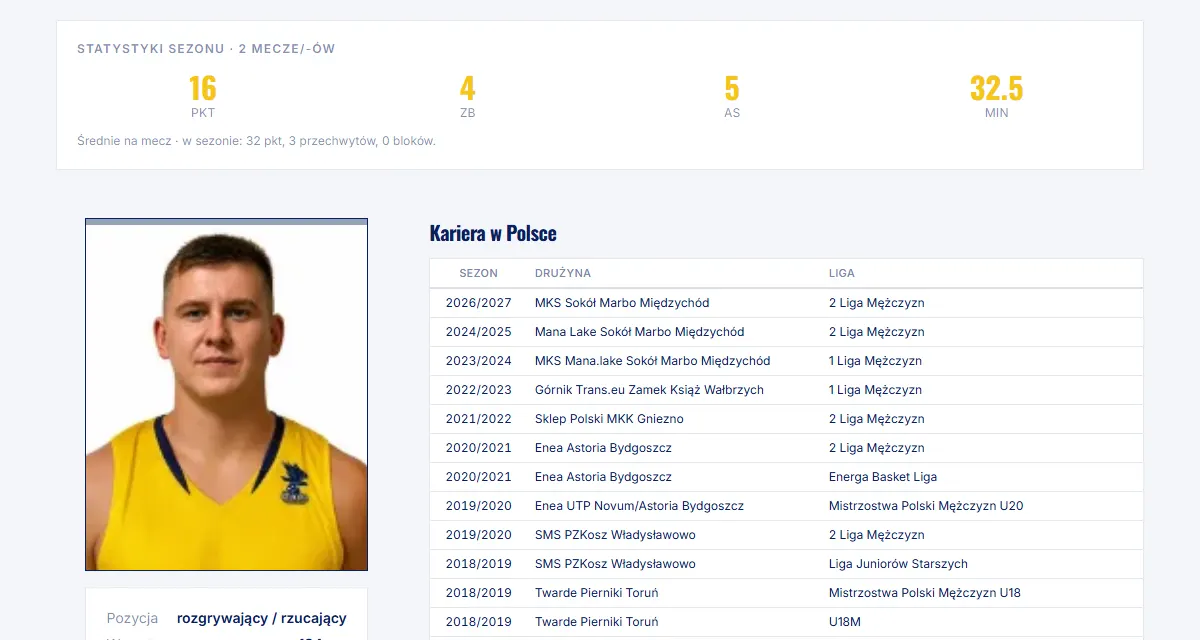The height and width of the screenshot is (640, 1200).
Task: Click the 16 PKT points stat
Action: [203, 96]
